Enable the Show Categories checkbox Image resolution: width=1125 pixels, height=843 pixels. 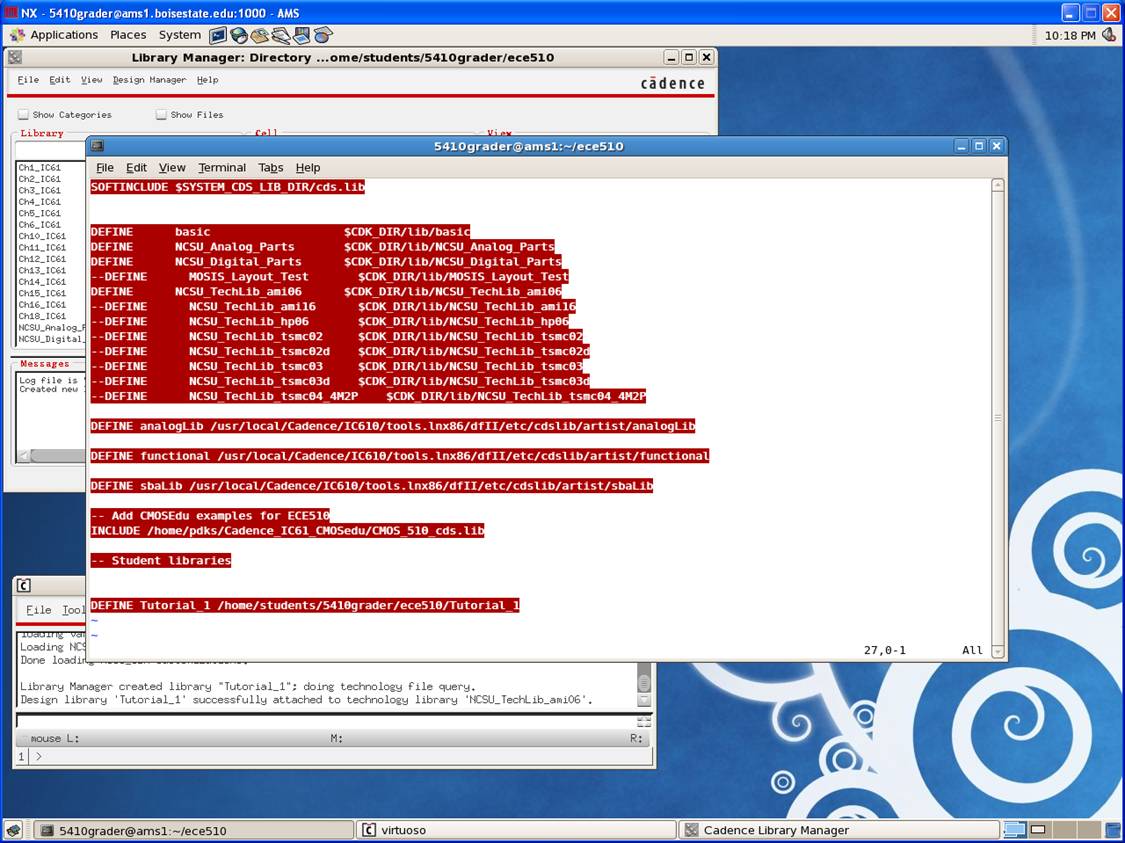coord(24,115)
